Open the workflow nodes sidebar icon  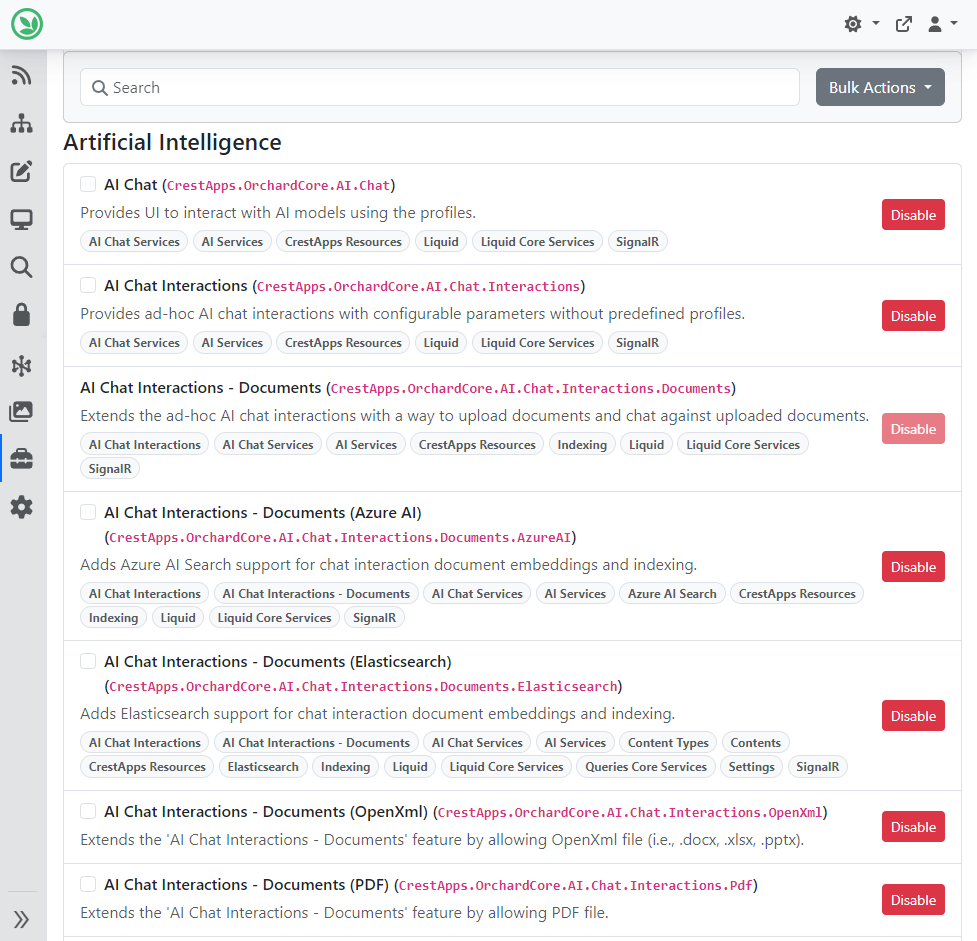tap(21, 365)
